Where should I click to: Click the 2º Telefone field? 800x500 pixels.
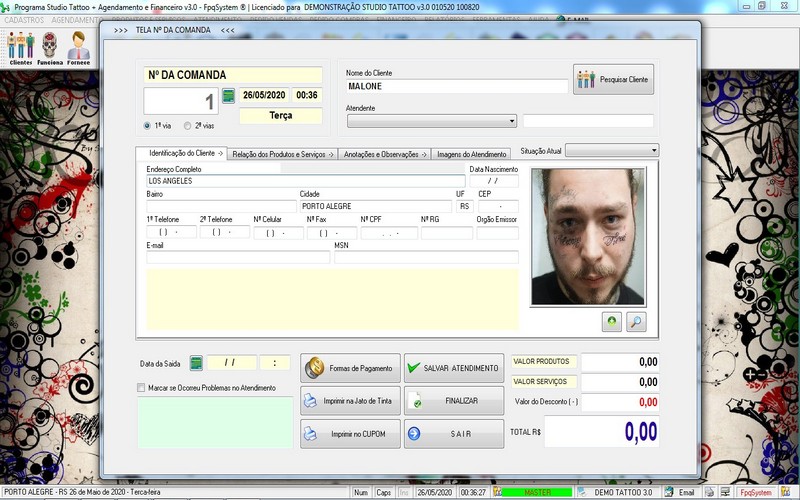224,233
